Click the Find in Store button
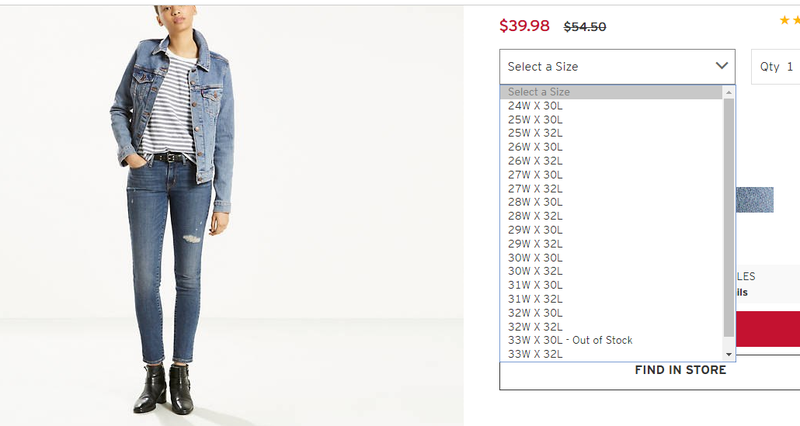 [680, 370]
